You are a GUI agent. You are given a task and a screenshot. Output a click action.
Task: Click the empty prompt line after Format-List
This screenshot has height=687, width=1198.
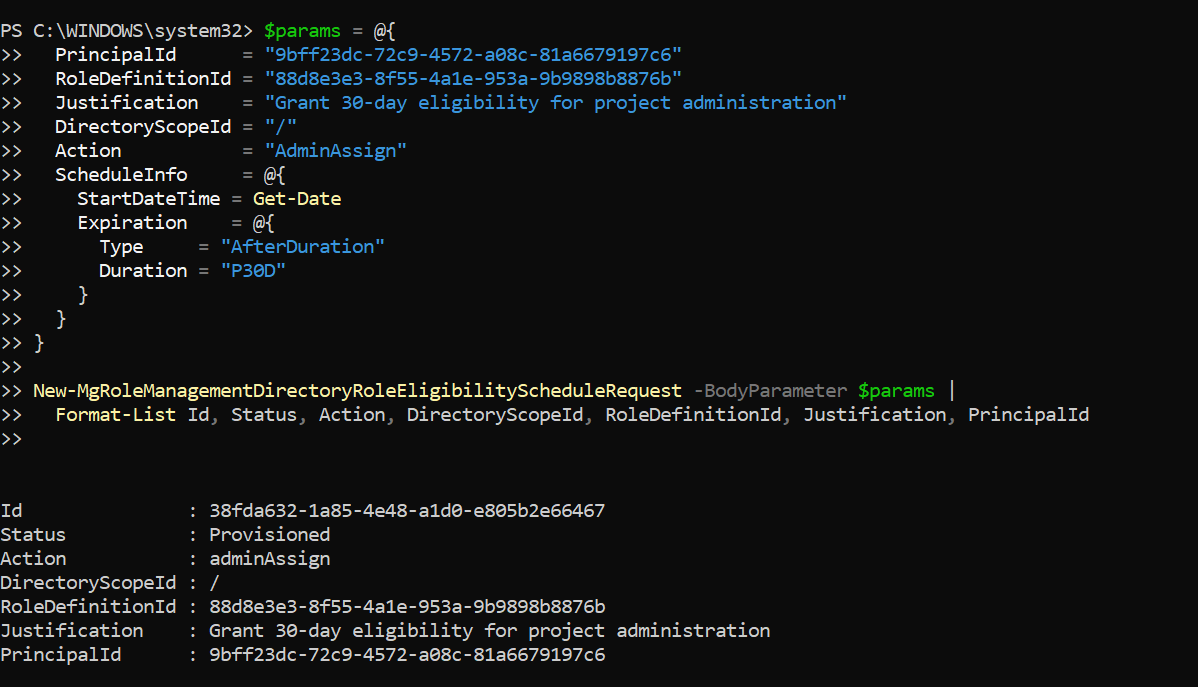[12, 438]
